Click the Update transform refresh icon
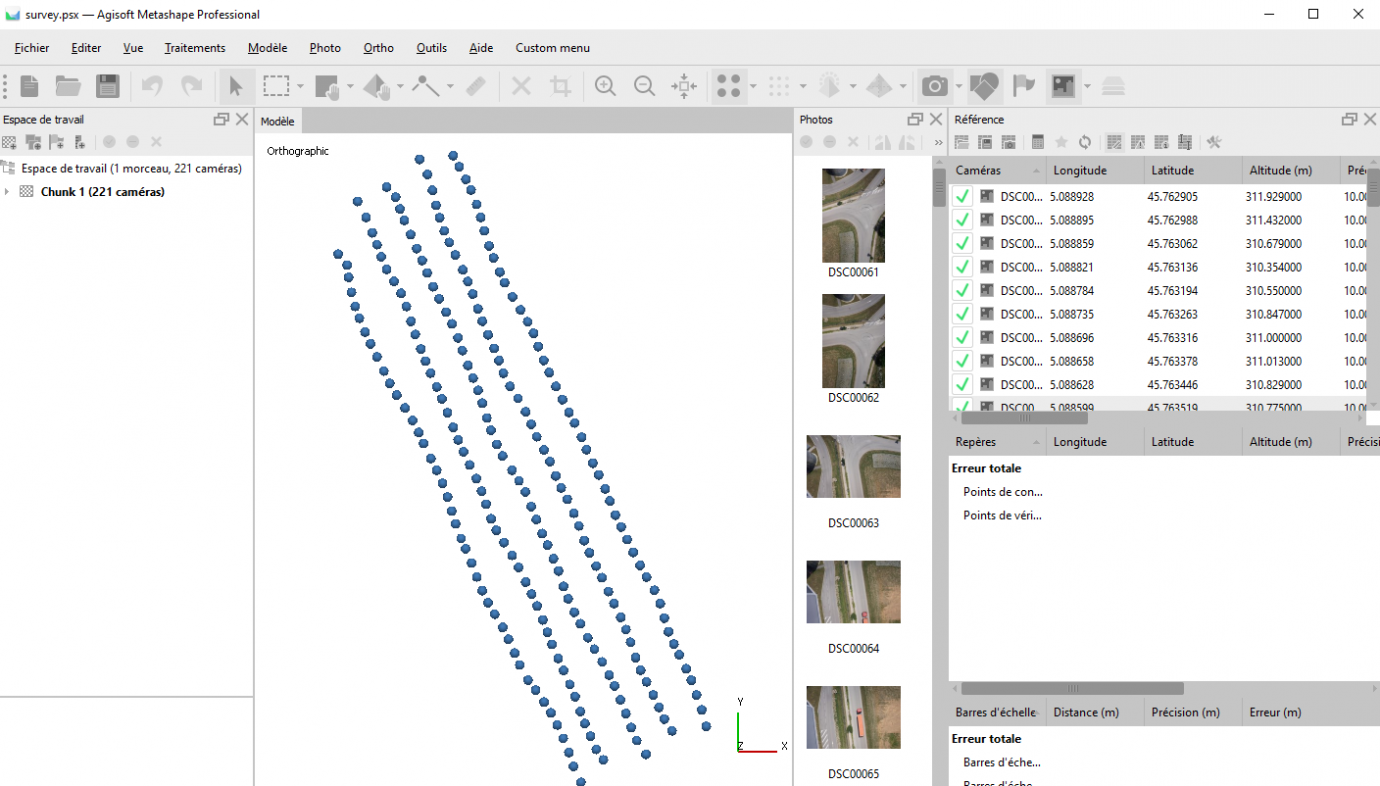Image resolution: width=1380 pixels, height=786 pixels. click(1085, 141)
